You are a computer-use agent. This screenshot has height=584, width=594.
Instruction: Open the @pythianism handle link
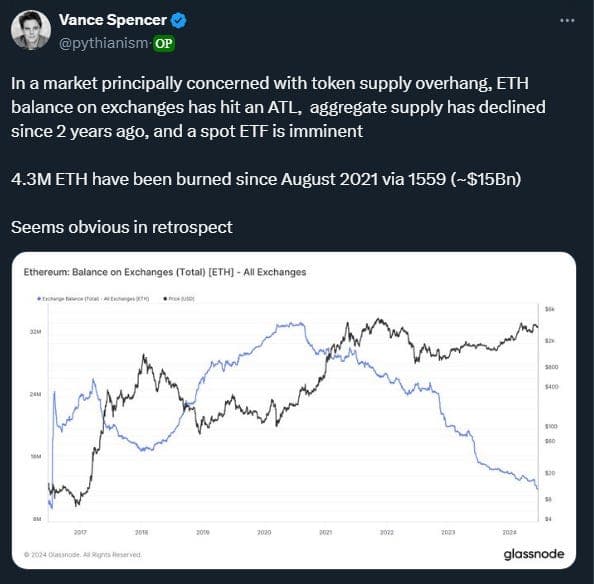tap(103, 43)
